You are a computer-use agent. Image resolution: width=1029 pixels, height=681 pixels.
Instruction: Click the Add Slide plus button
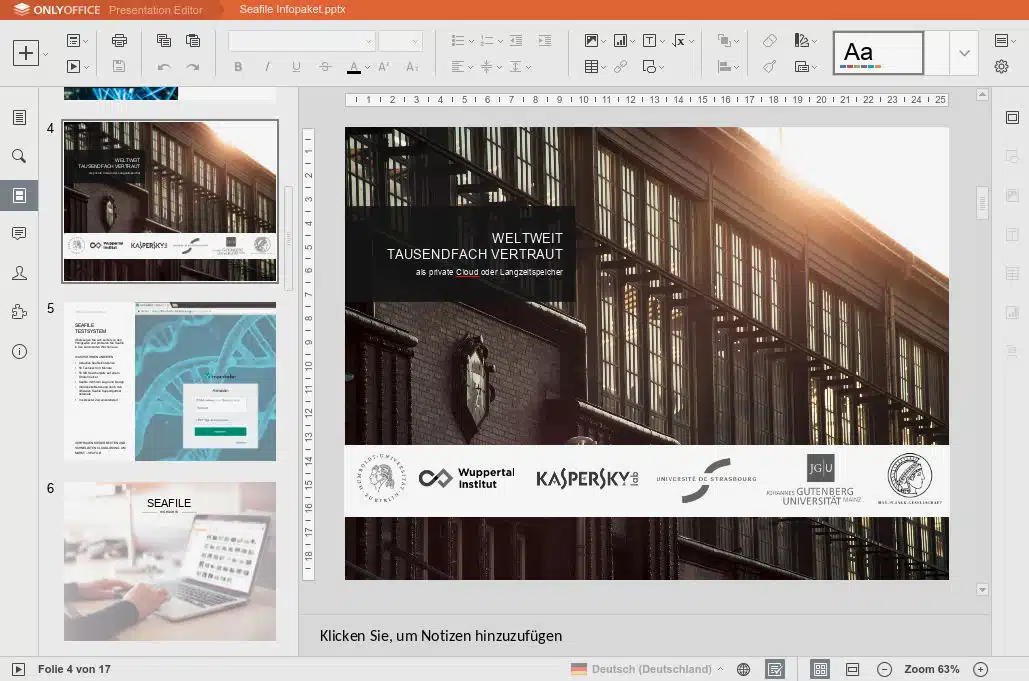26,53
